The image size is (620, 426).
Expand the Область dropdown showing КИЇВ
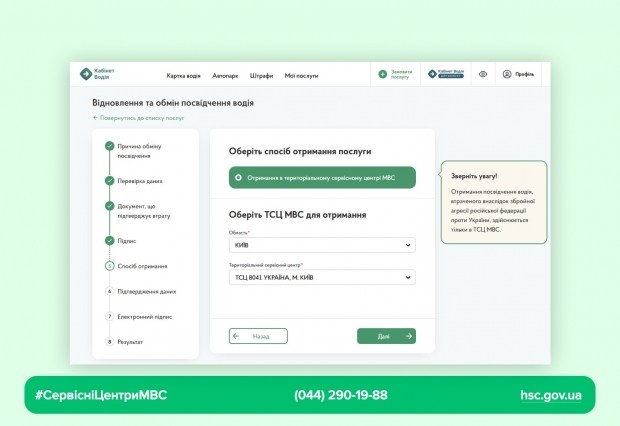click(322, 245)
